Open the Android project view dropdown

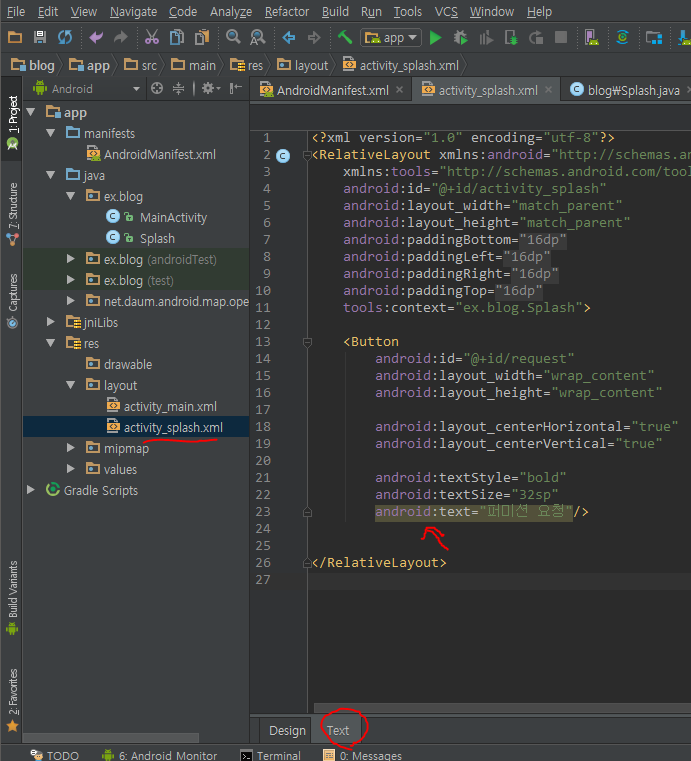86,89
